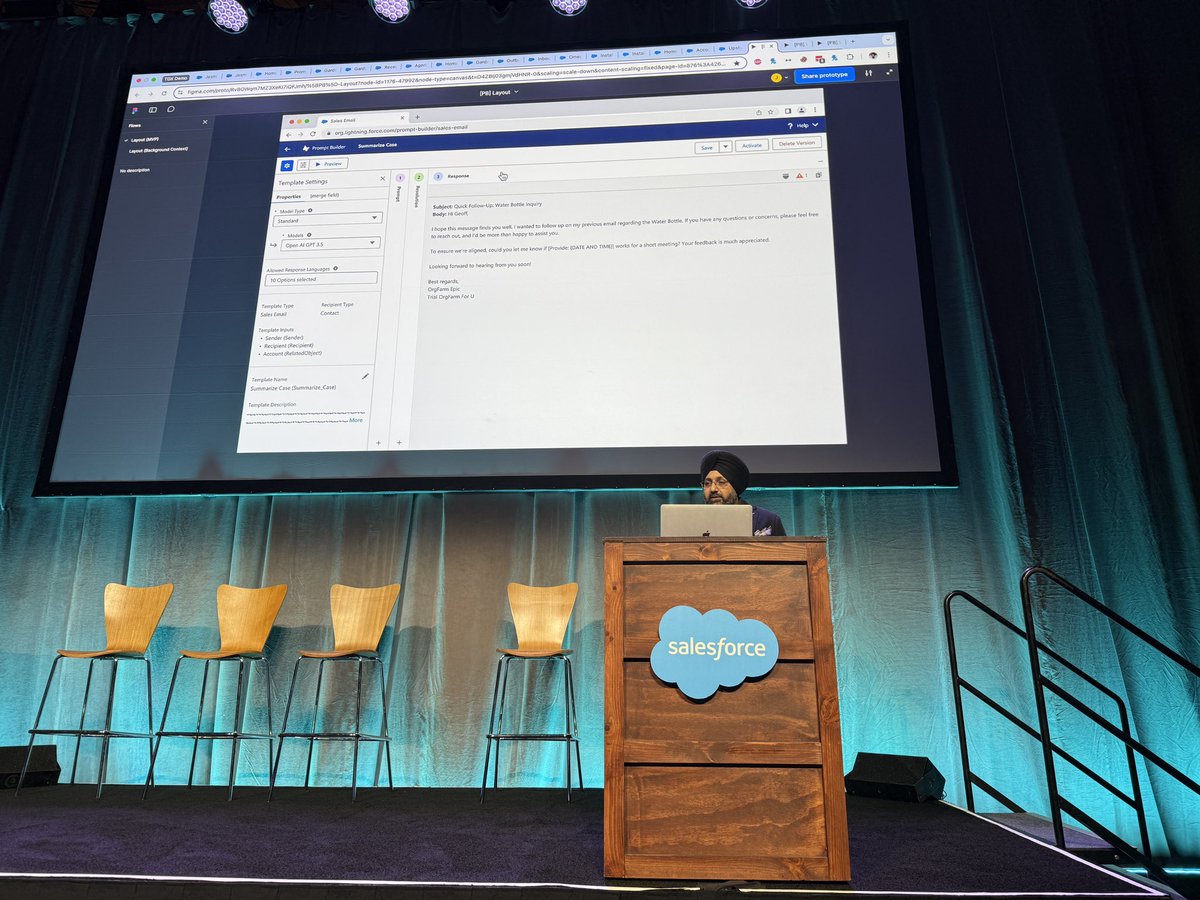The width and height of the screenshot is (1200, 900).
Task: Click the layout icon beside Preview button
Action: coord(303,164)
